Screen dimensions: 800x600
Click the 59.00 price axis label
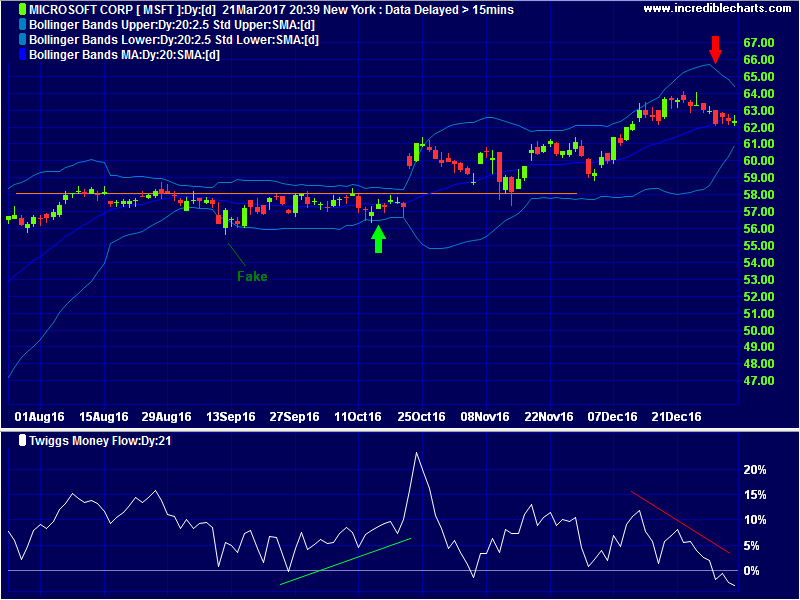(759, 178)
